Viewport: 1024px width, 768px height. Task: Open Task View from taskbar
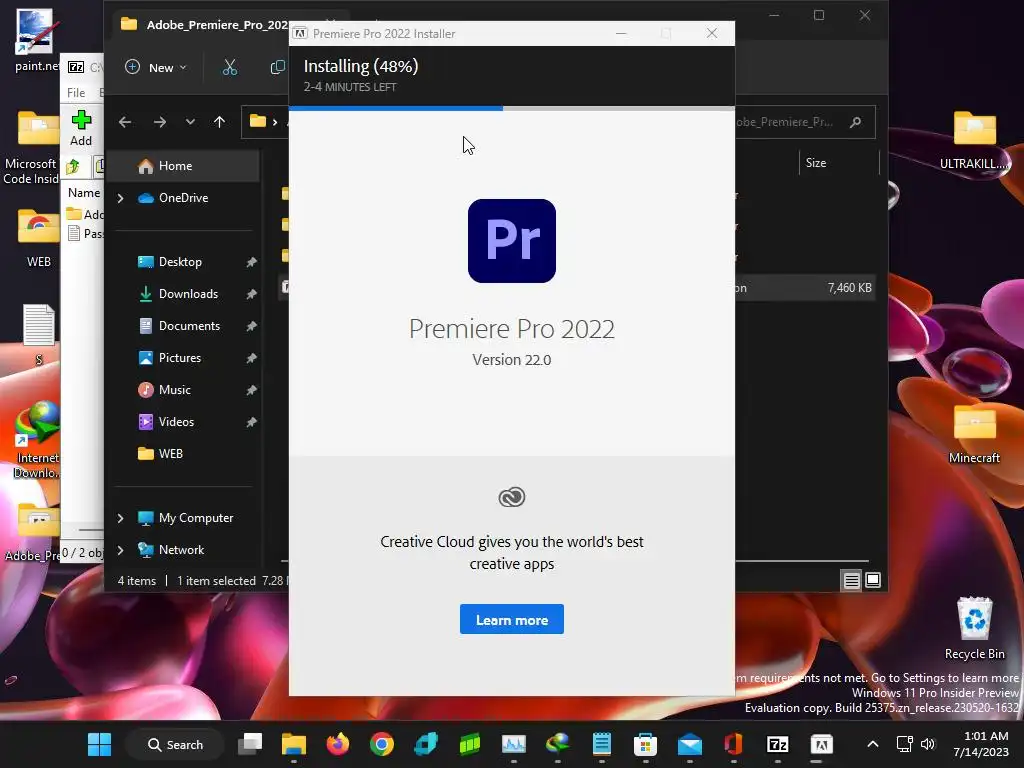point(250,744)
